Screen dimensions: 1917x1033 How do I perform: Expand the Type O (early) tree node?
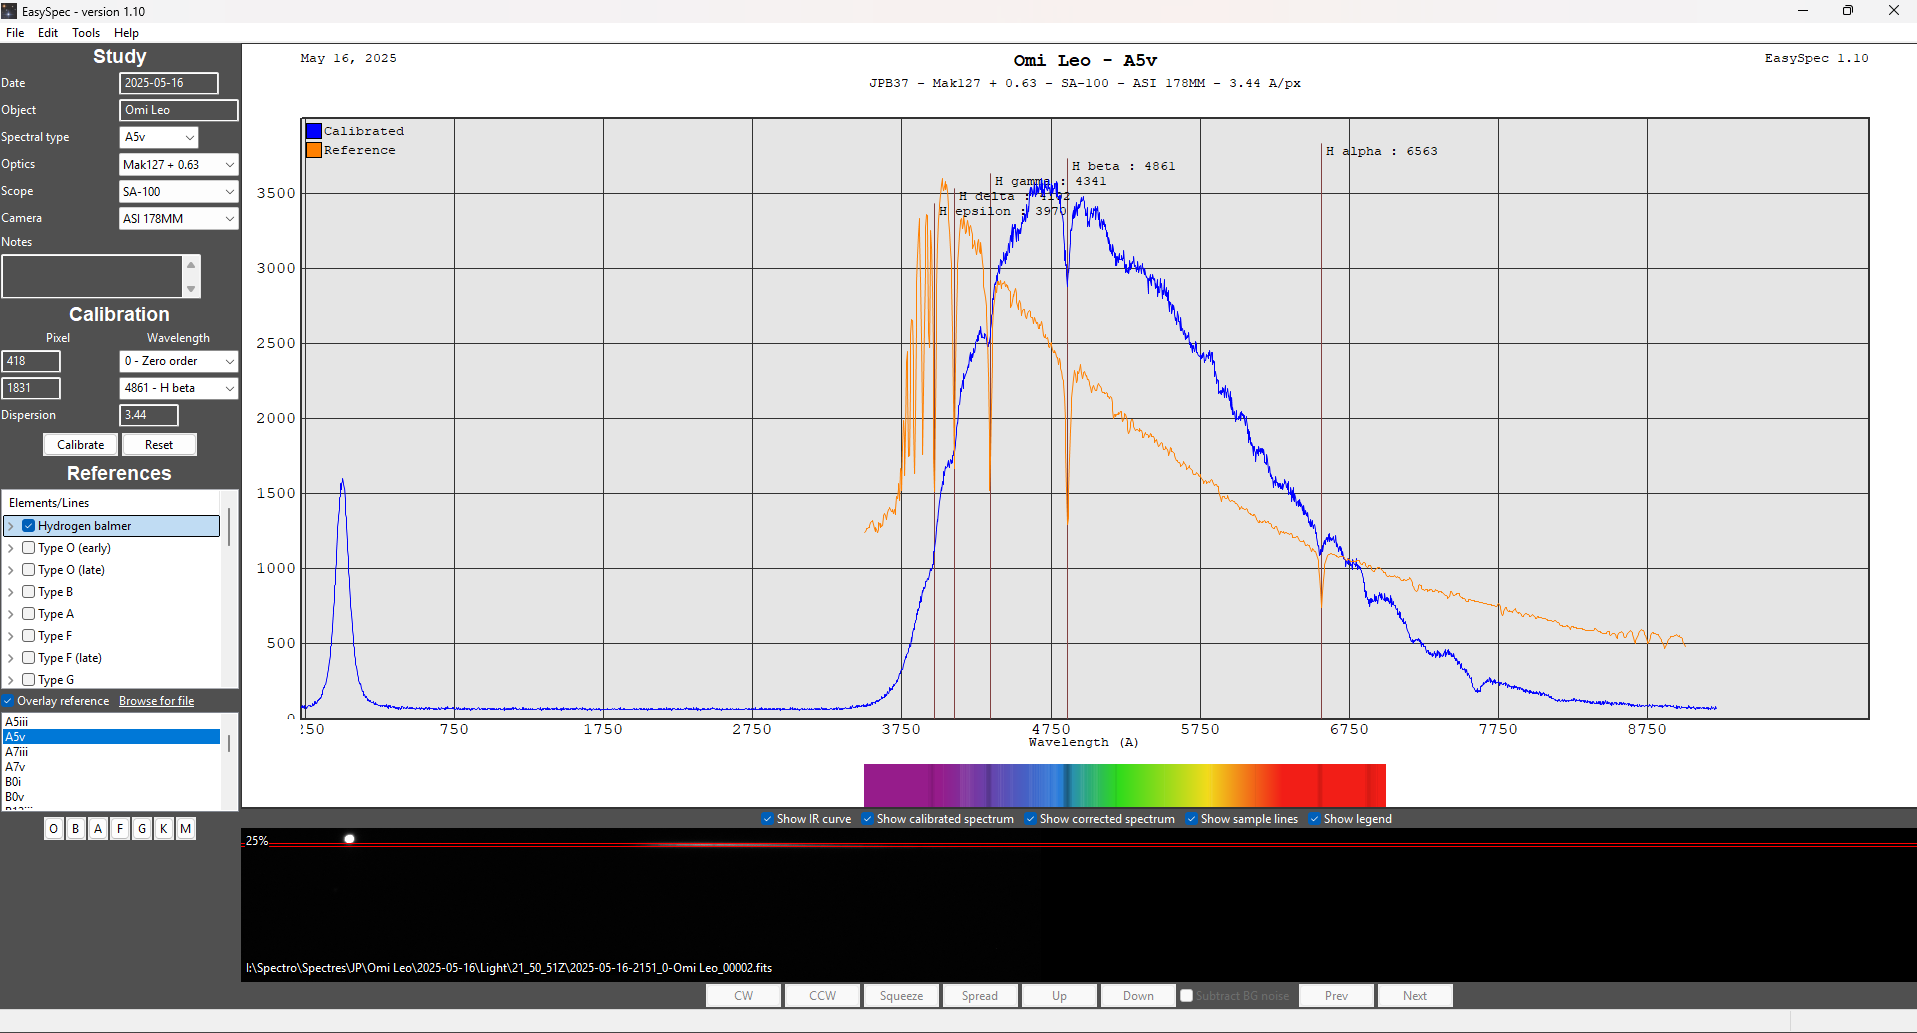[11, 548]
